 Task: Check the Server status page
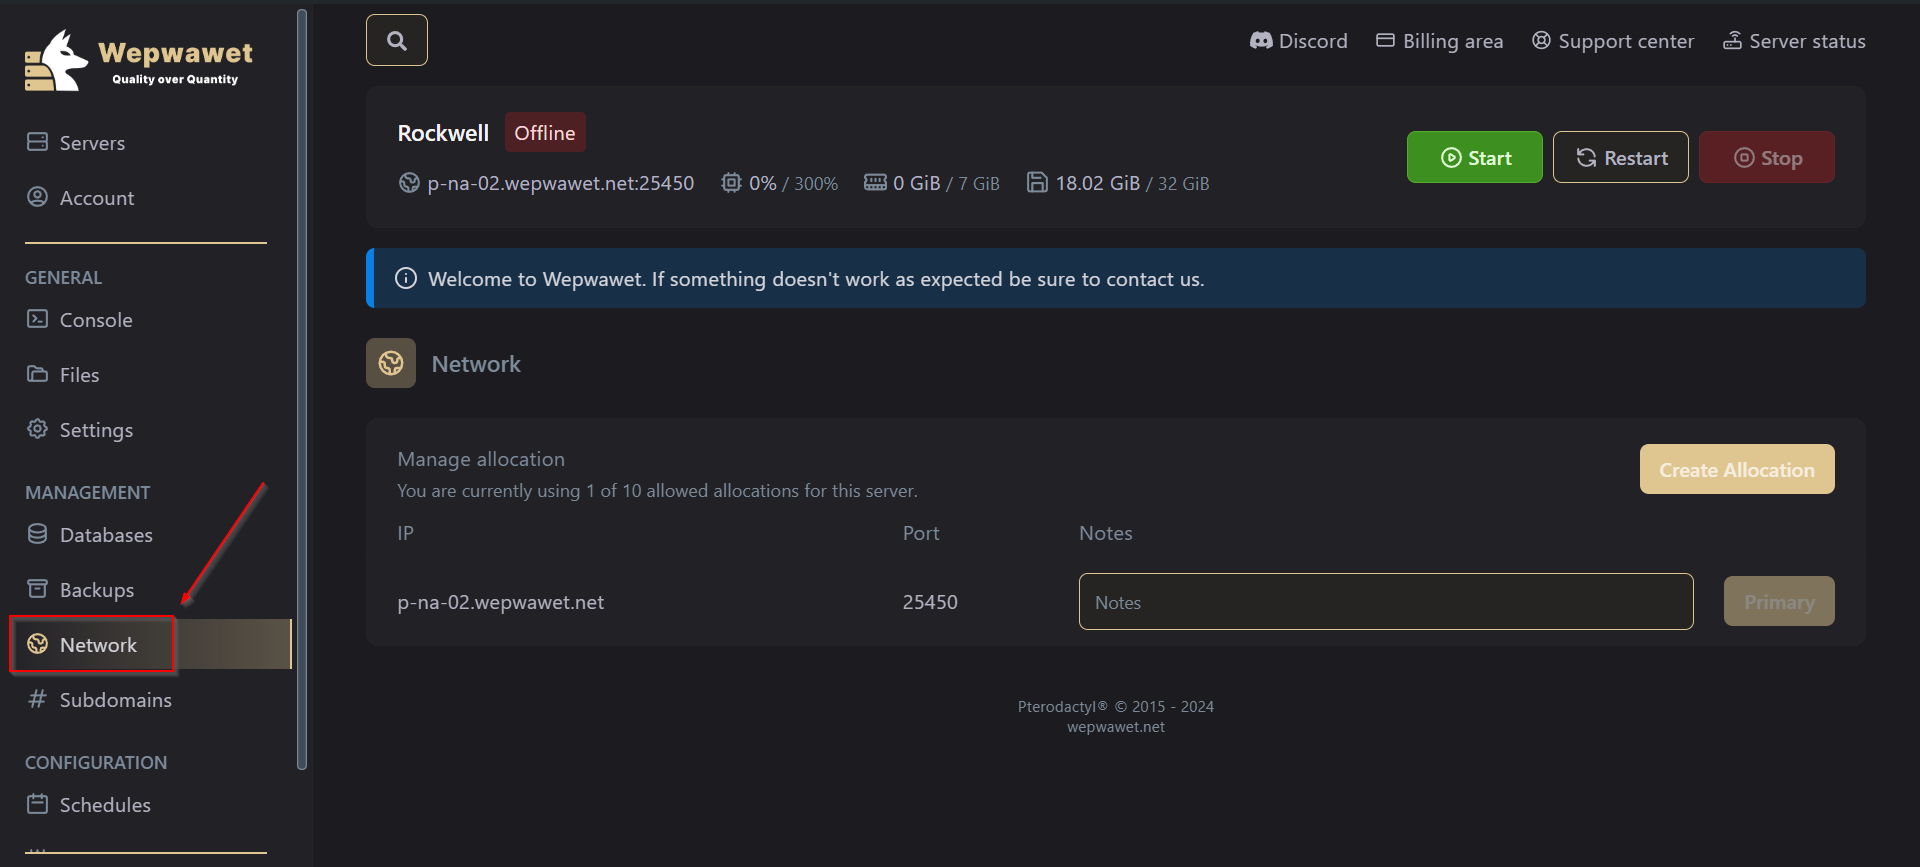[x=1794, y=41]
